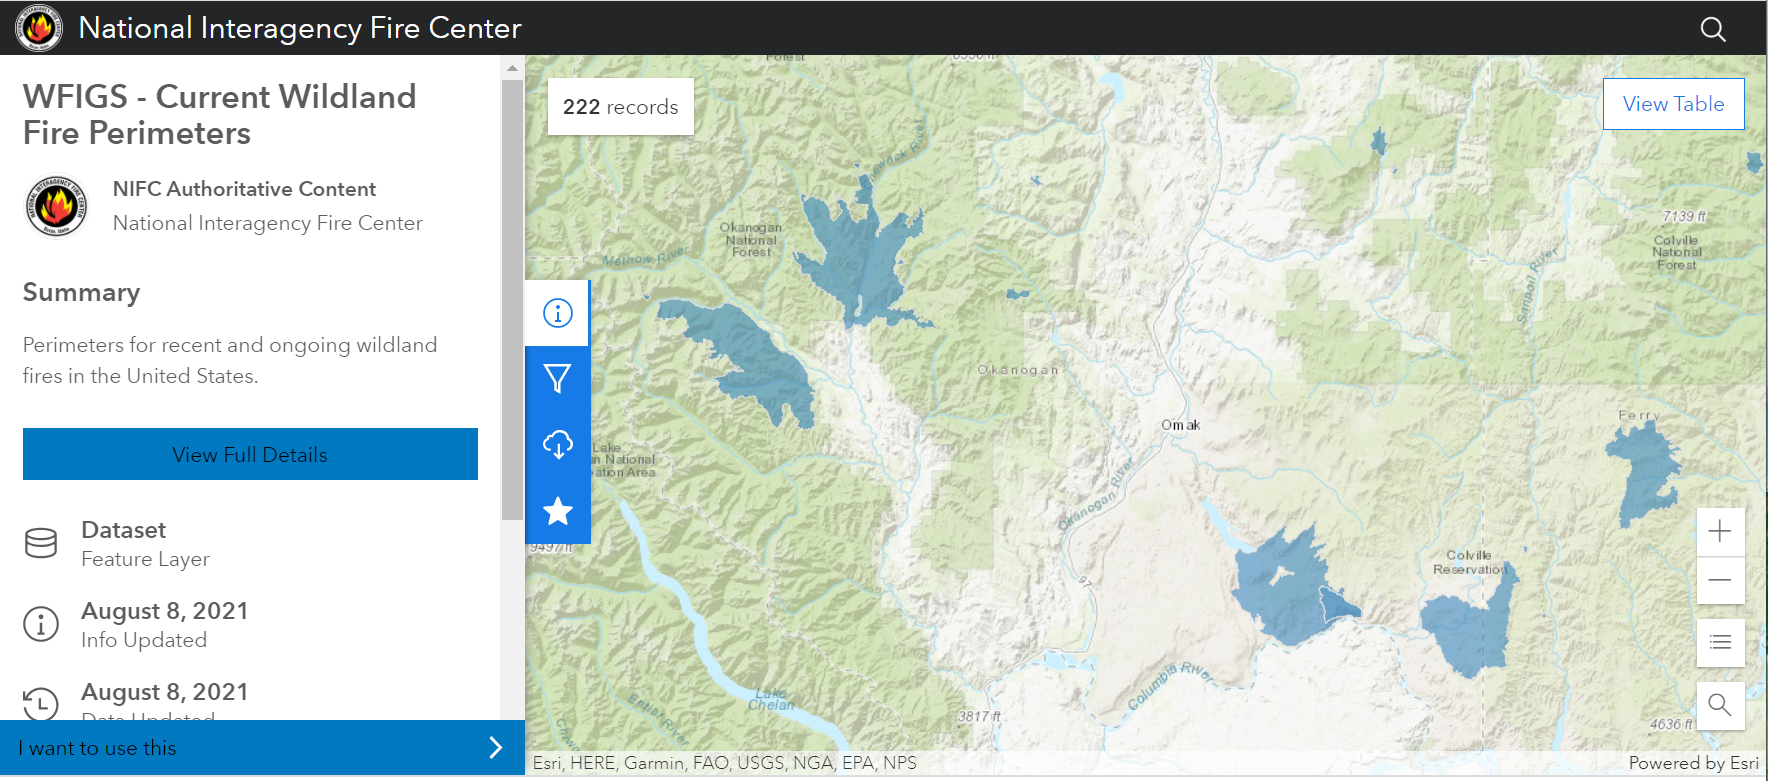Click the Powered by Esri attribution

tap(1693, 763)
